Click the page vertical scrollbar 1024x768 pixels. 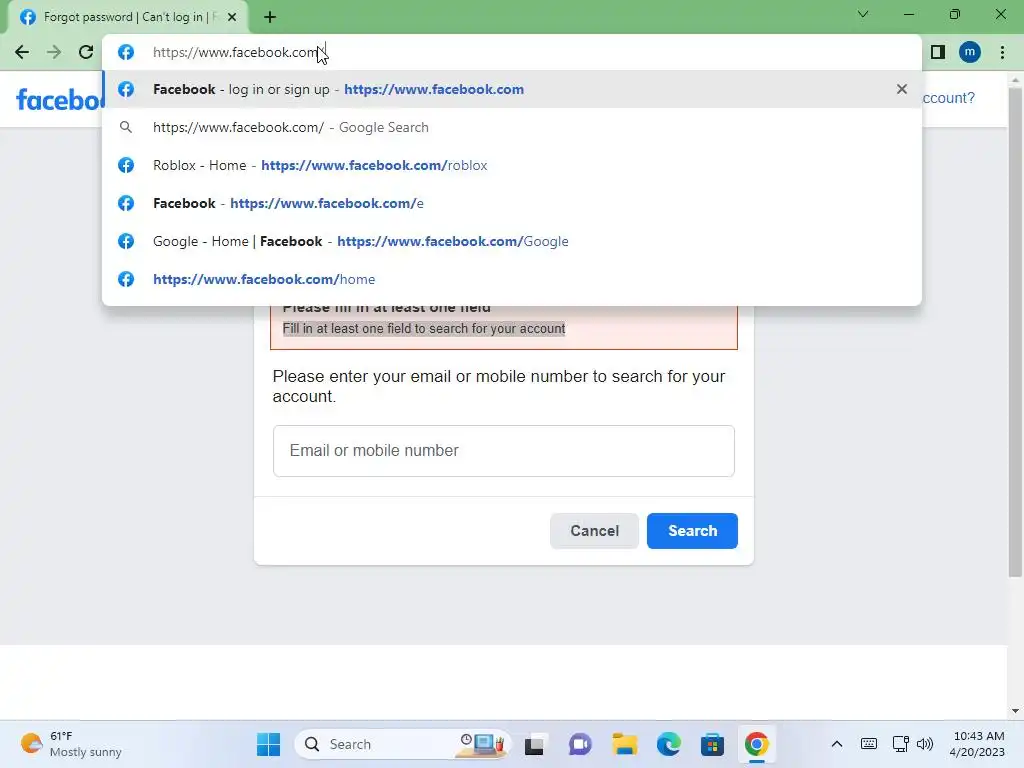click(1015, 333)
